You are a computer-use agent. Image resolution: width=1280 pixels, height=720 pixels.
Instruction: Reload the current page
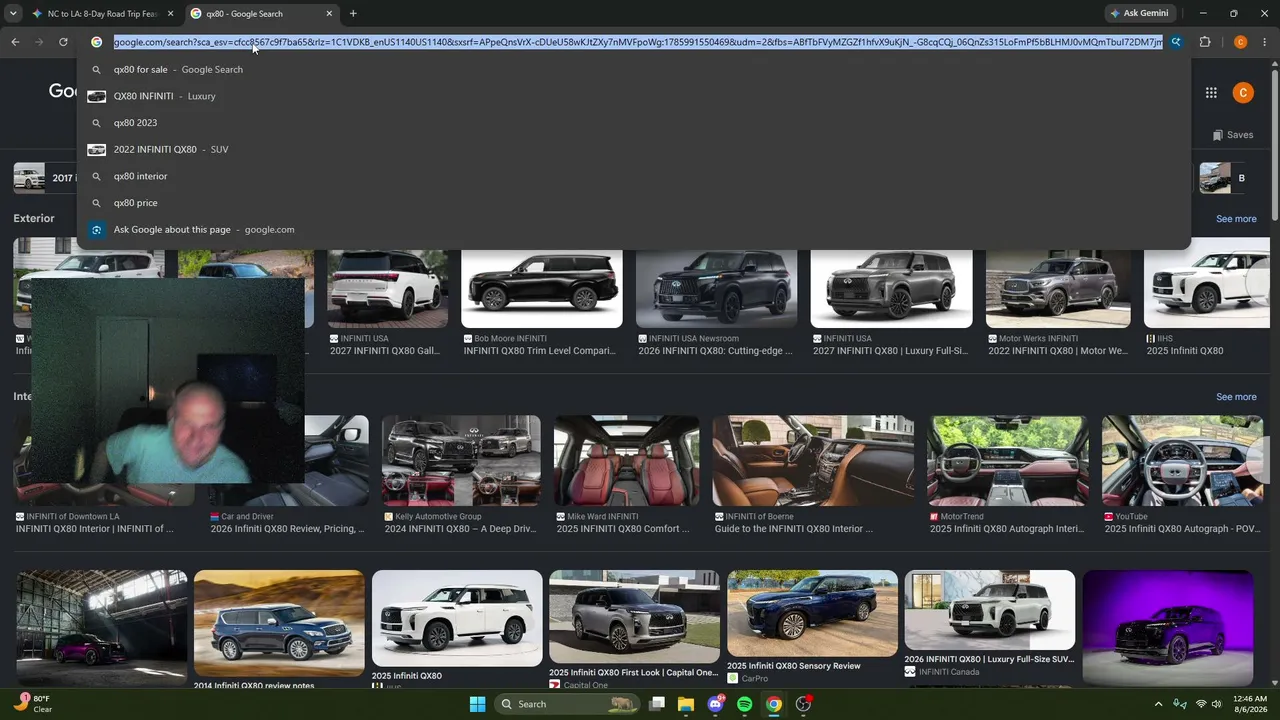pyautogui.click(x=63, y=42)
